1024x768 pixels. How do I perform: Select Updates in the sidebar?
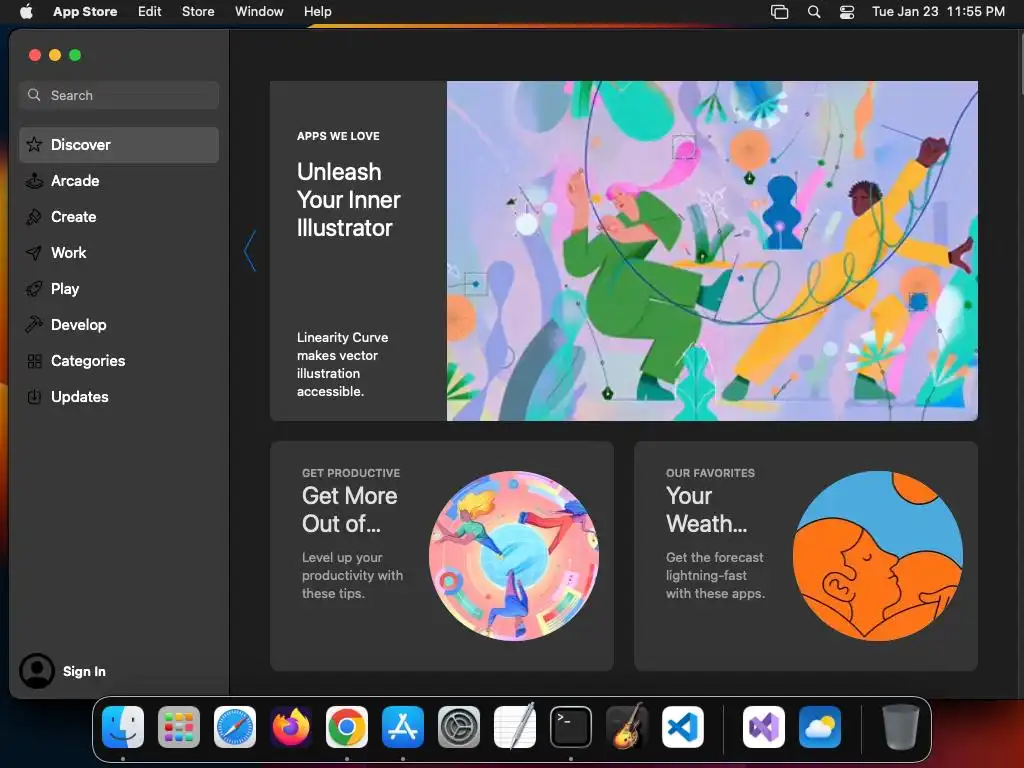119,397
